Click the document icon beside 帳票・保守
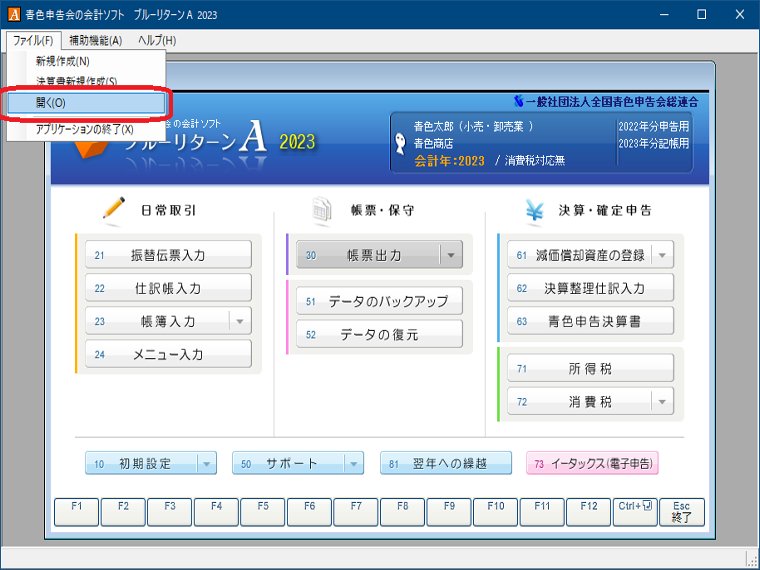The width and height of the screenshot is (760, 570). click(322, 210)
